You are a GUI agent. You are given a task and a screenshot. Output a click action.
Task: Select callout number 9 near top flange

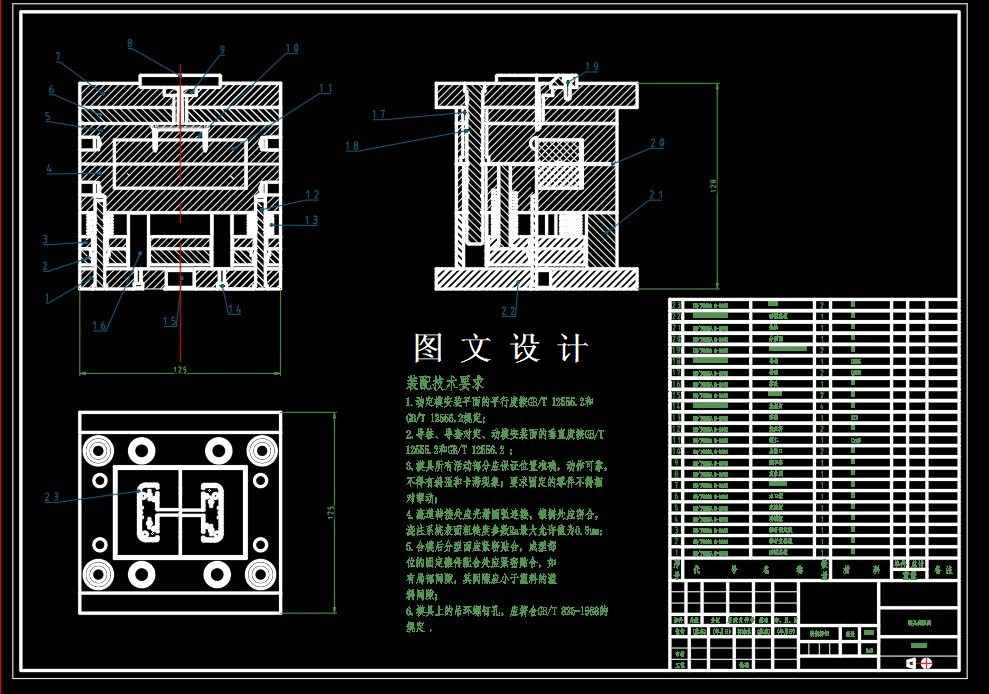tap(222, 50)
